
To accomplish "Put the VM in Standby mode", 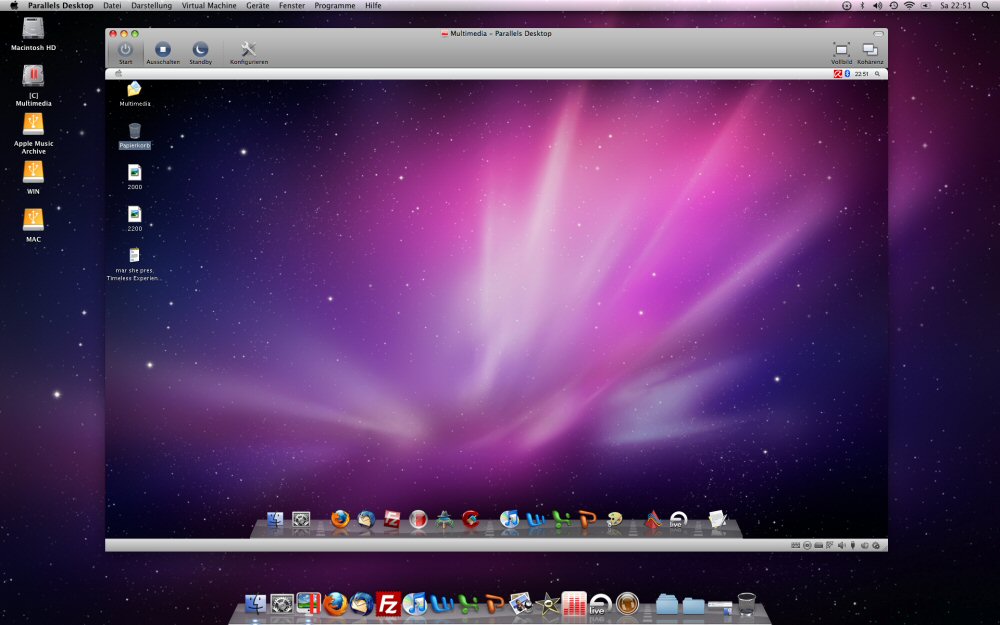I will pos(200,50).
